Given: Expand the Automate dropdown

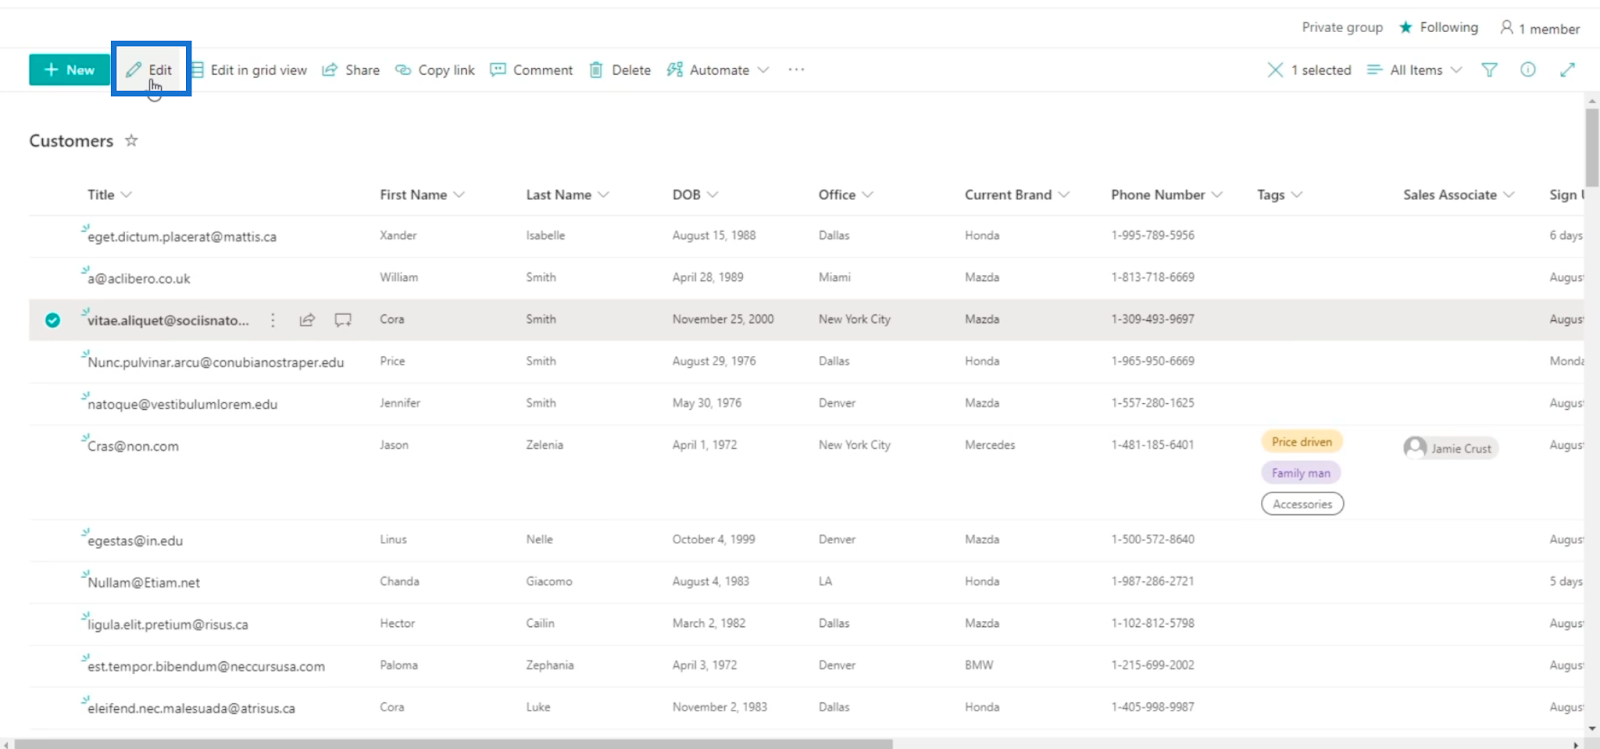Looking at the screenshot, I should 718,70.
